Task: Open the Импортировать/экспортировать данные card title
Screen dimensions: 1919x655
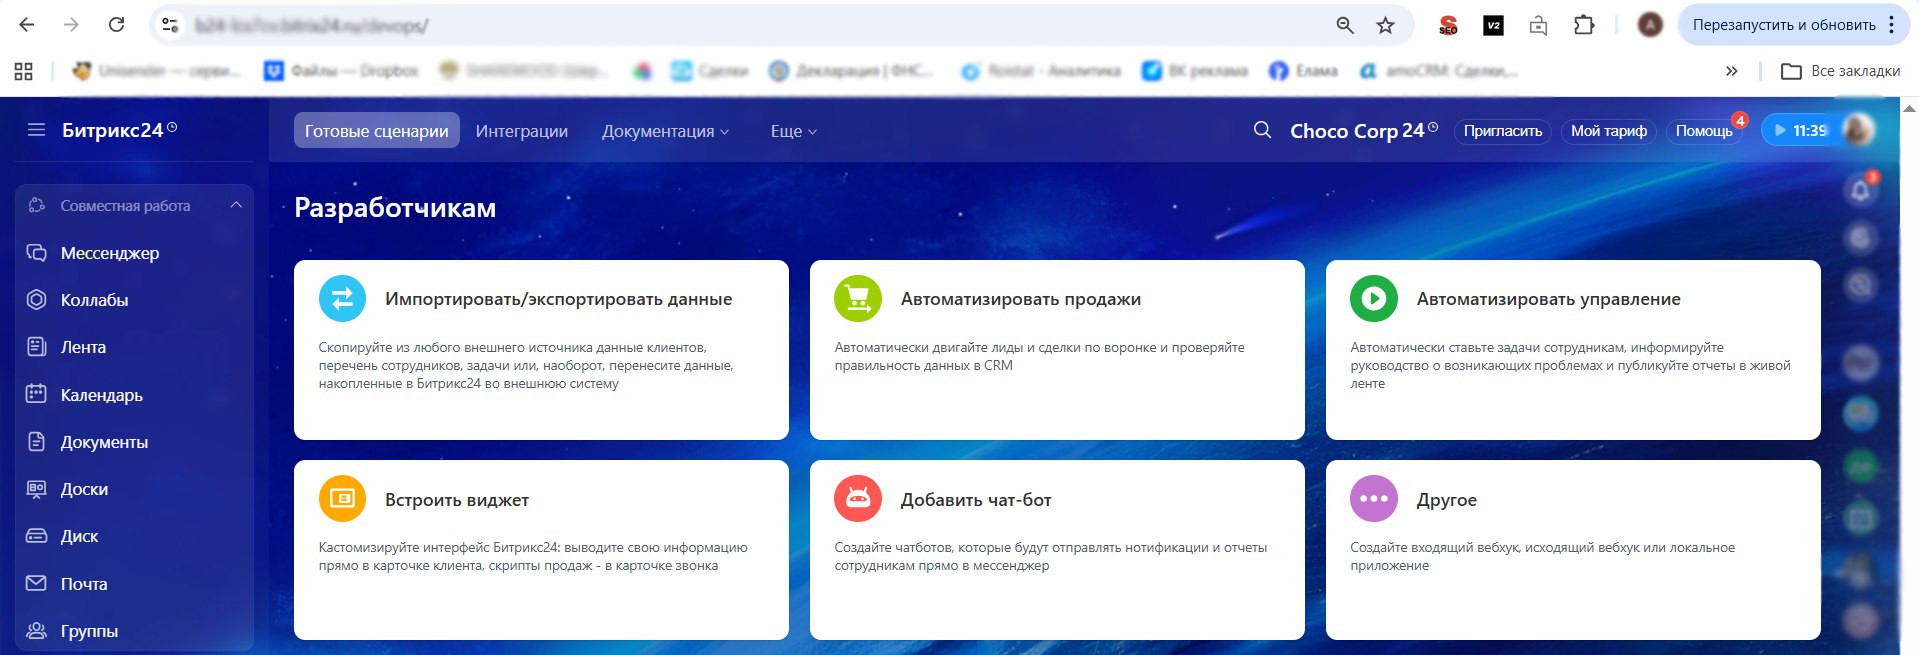Action: [x=558, y=299]
